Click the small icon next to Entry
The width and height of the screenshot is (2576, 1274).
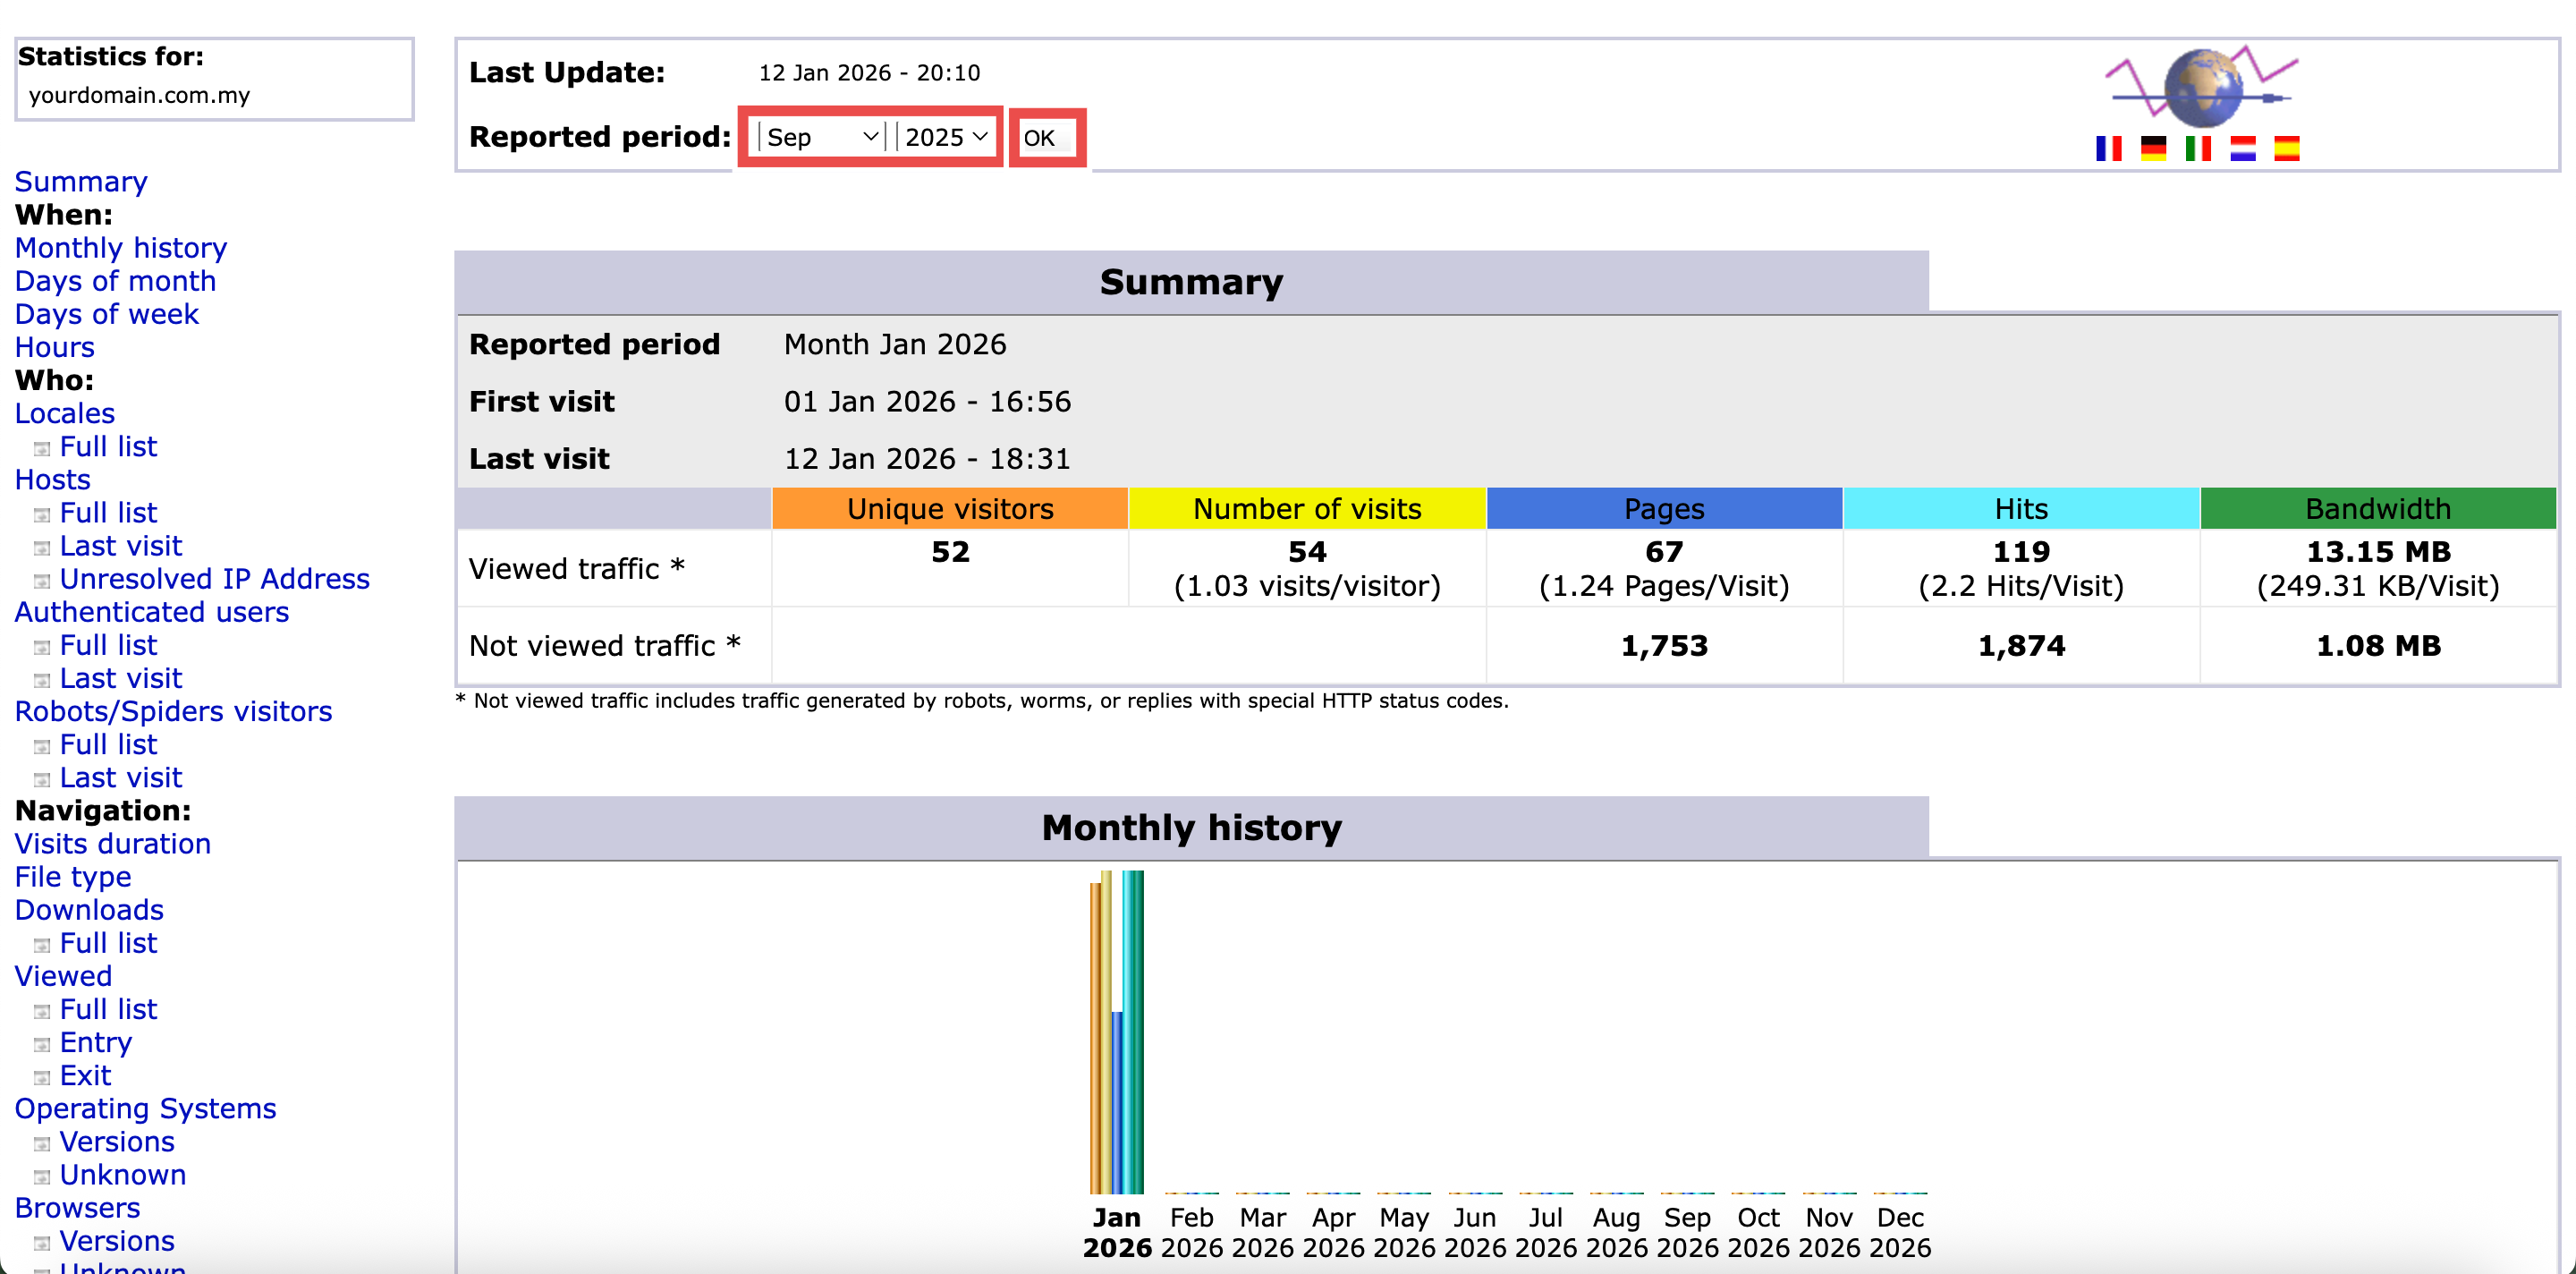point(42,1045)
